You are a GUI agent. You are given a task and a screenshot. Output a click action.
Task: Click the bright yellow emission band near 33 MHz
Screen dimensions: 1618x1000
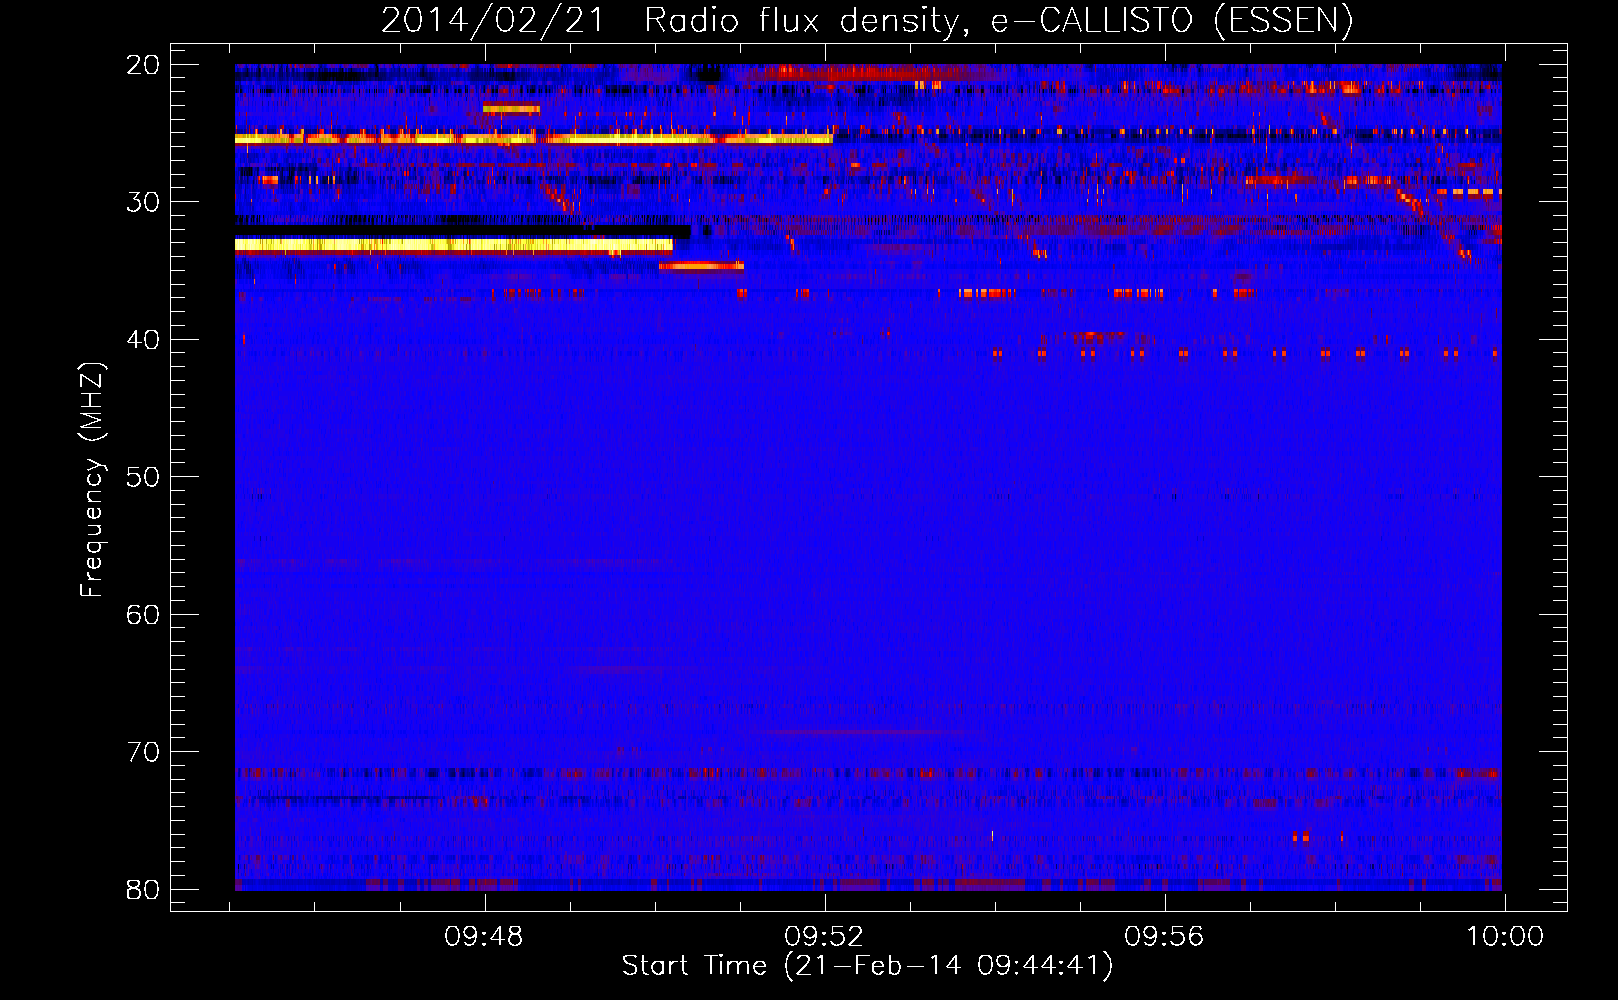point(454,244)
